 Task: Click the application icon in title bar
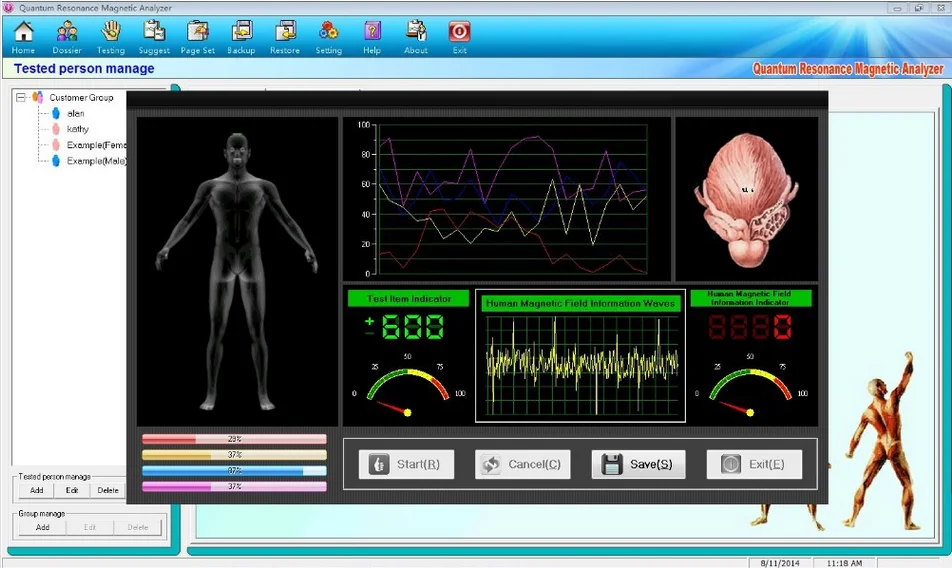click(8, 8)
